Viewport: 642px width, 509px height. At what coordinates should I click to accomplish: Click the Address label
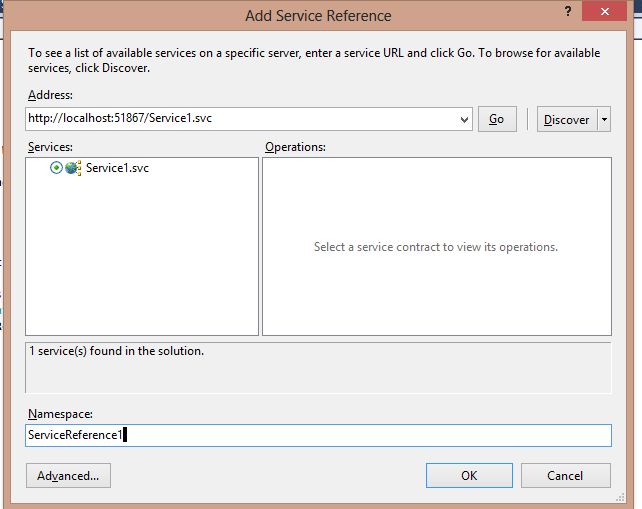[x=50, y=94]
